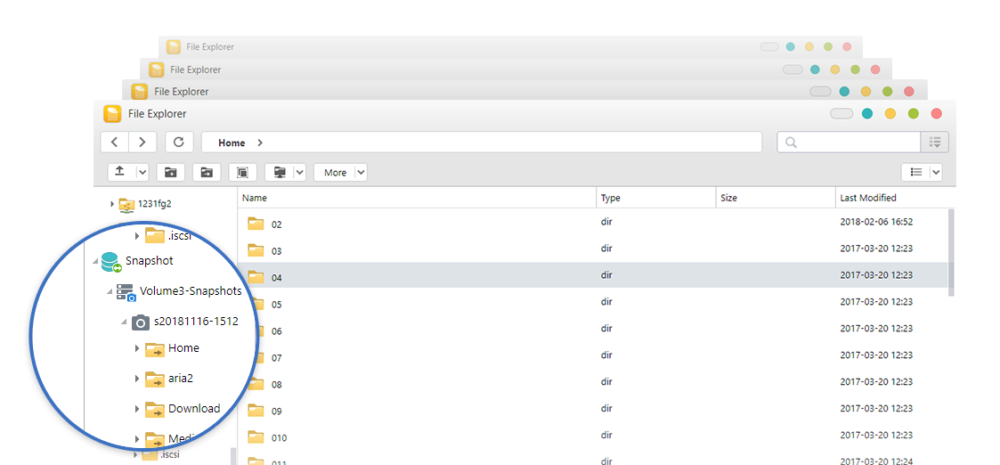Click the Create Folder icon with plus sign
1000x465 pixels.
170,172
